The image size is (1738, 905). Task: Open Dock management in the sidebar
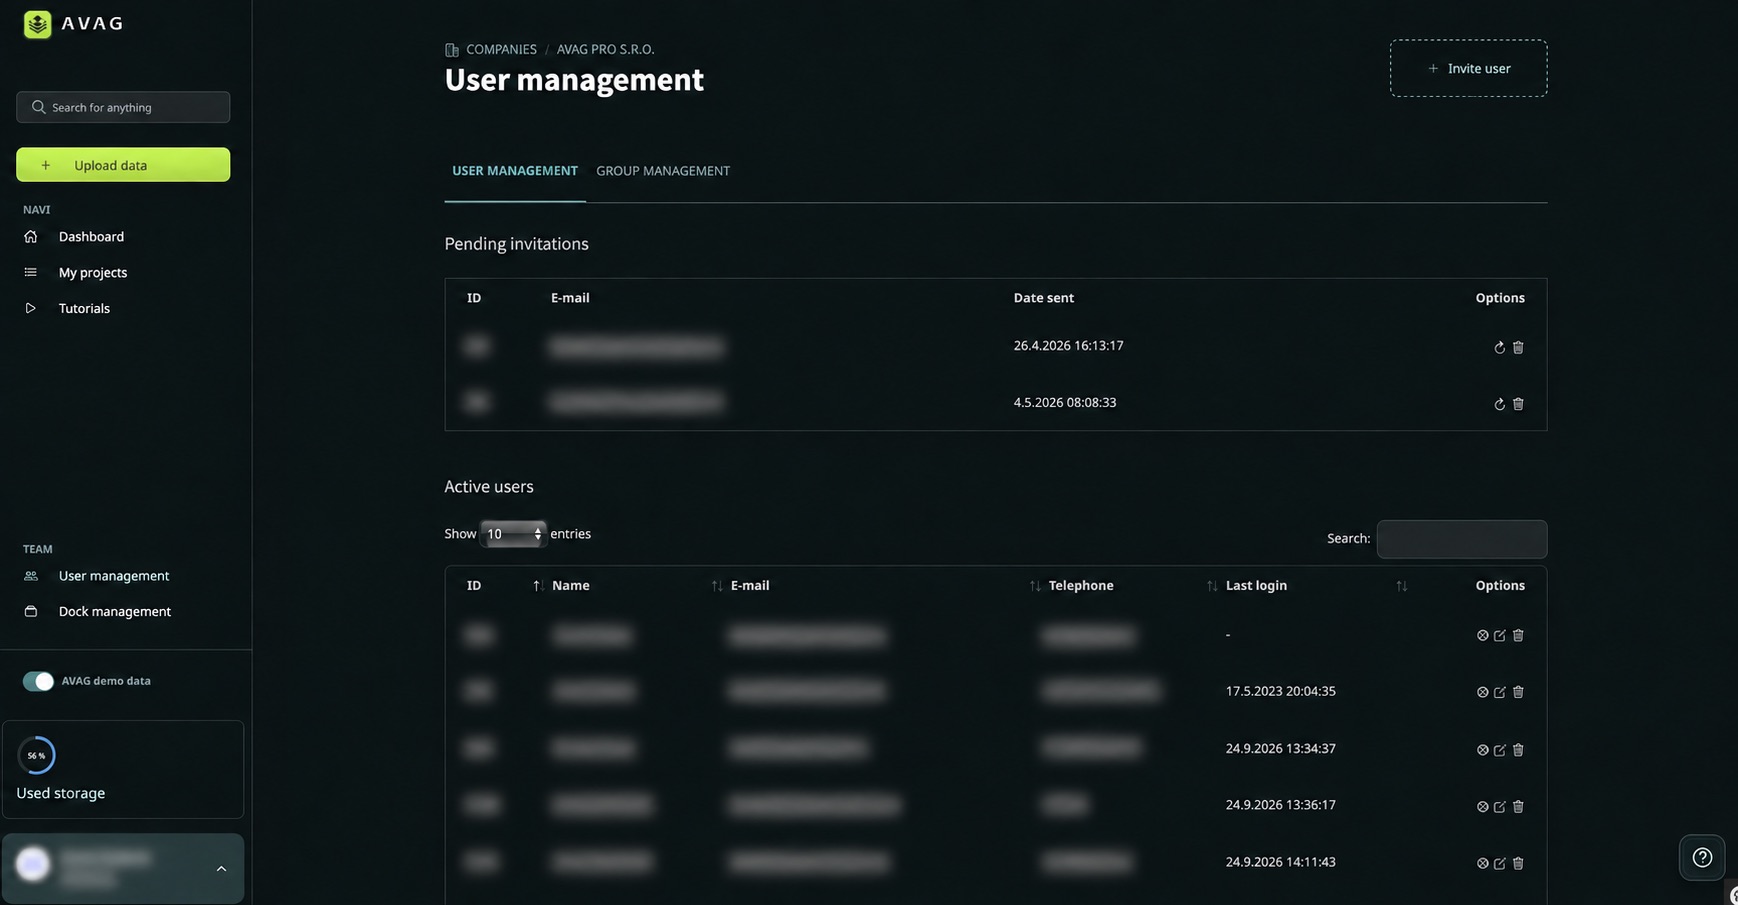(114, 612)
